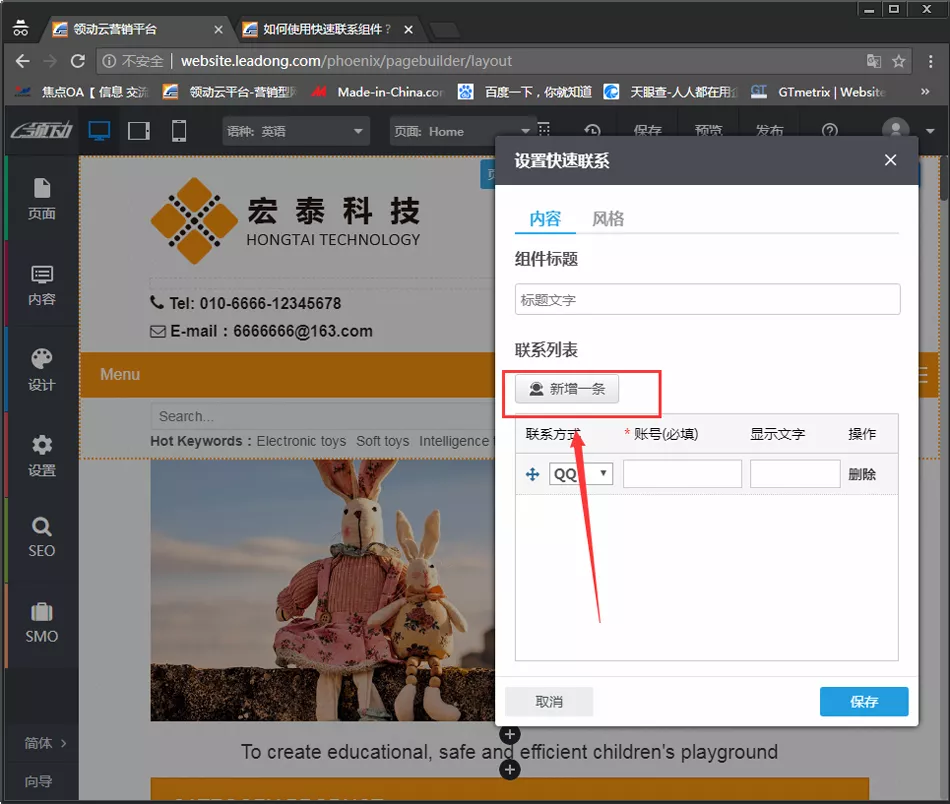Click 删除 to delete the QQ row
The width and height of the screenshot is (950, 804).
pyautogui.click(x=861, y=474)
